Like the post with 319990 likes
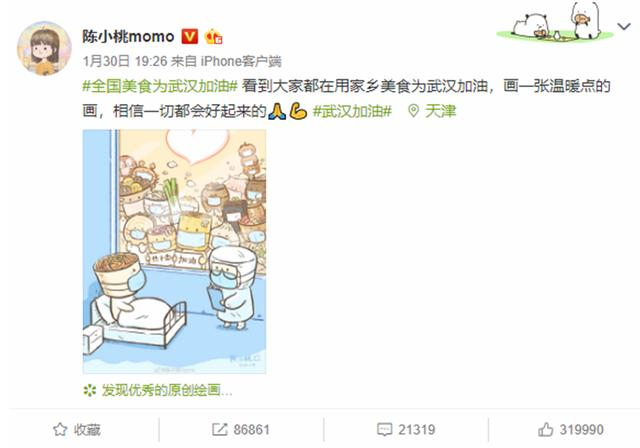This screenshot has width=640, height=448. point(570,429)
